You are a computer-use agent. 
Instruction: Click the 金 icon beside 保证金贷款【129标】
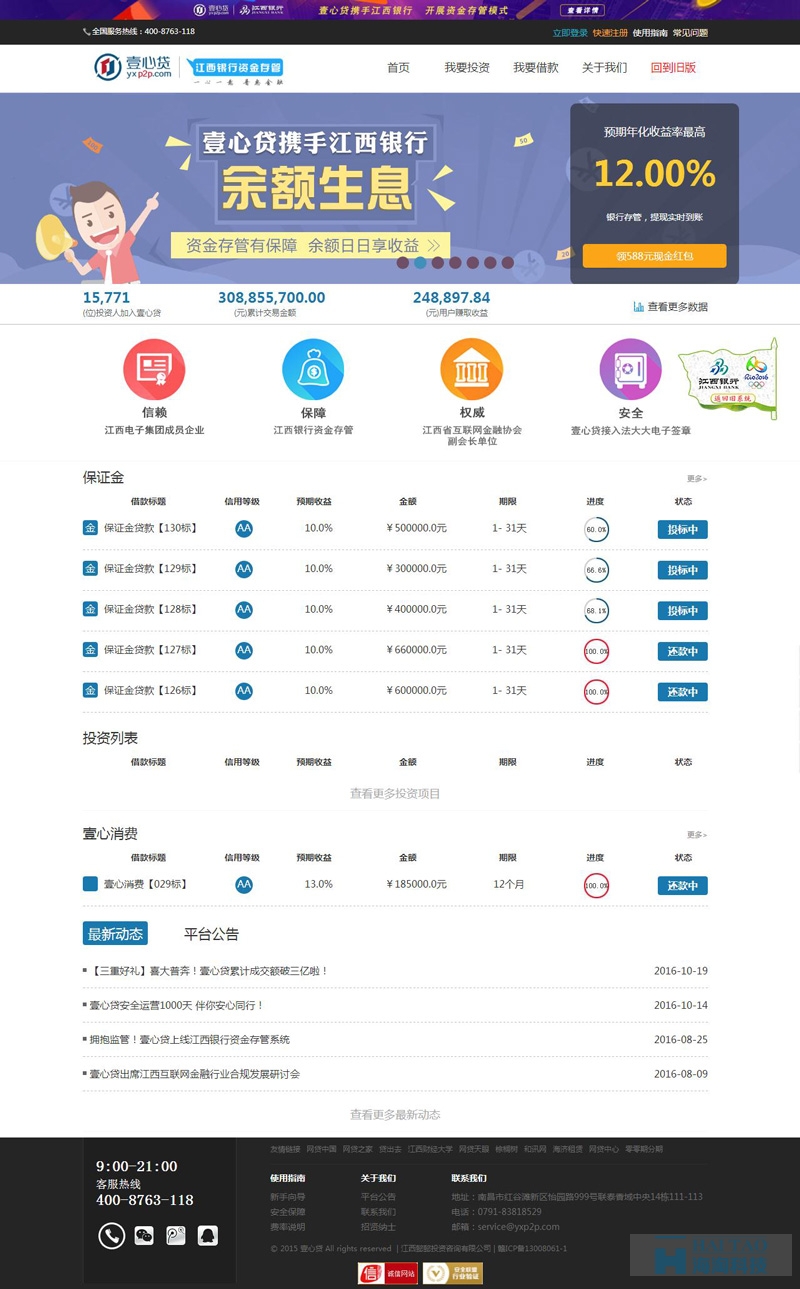pyautogui.click(x=90, y=569)
